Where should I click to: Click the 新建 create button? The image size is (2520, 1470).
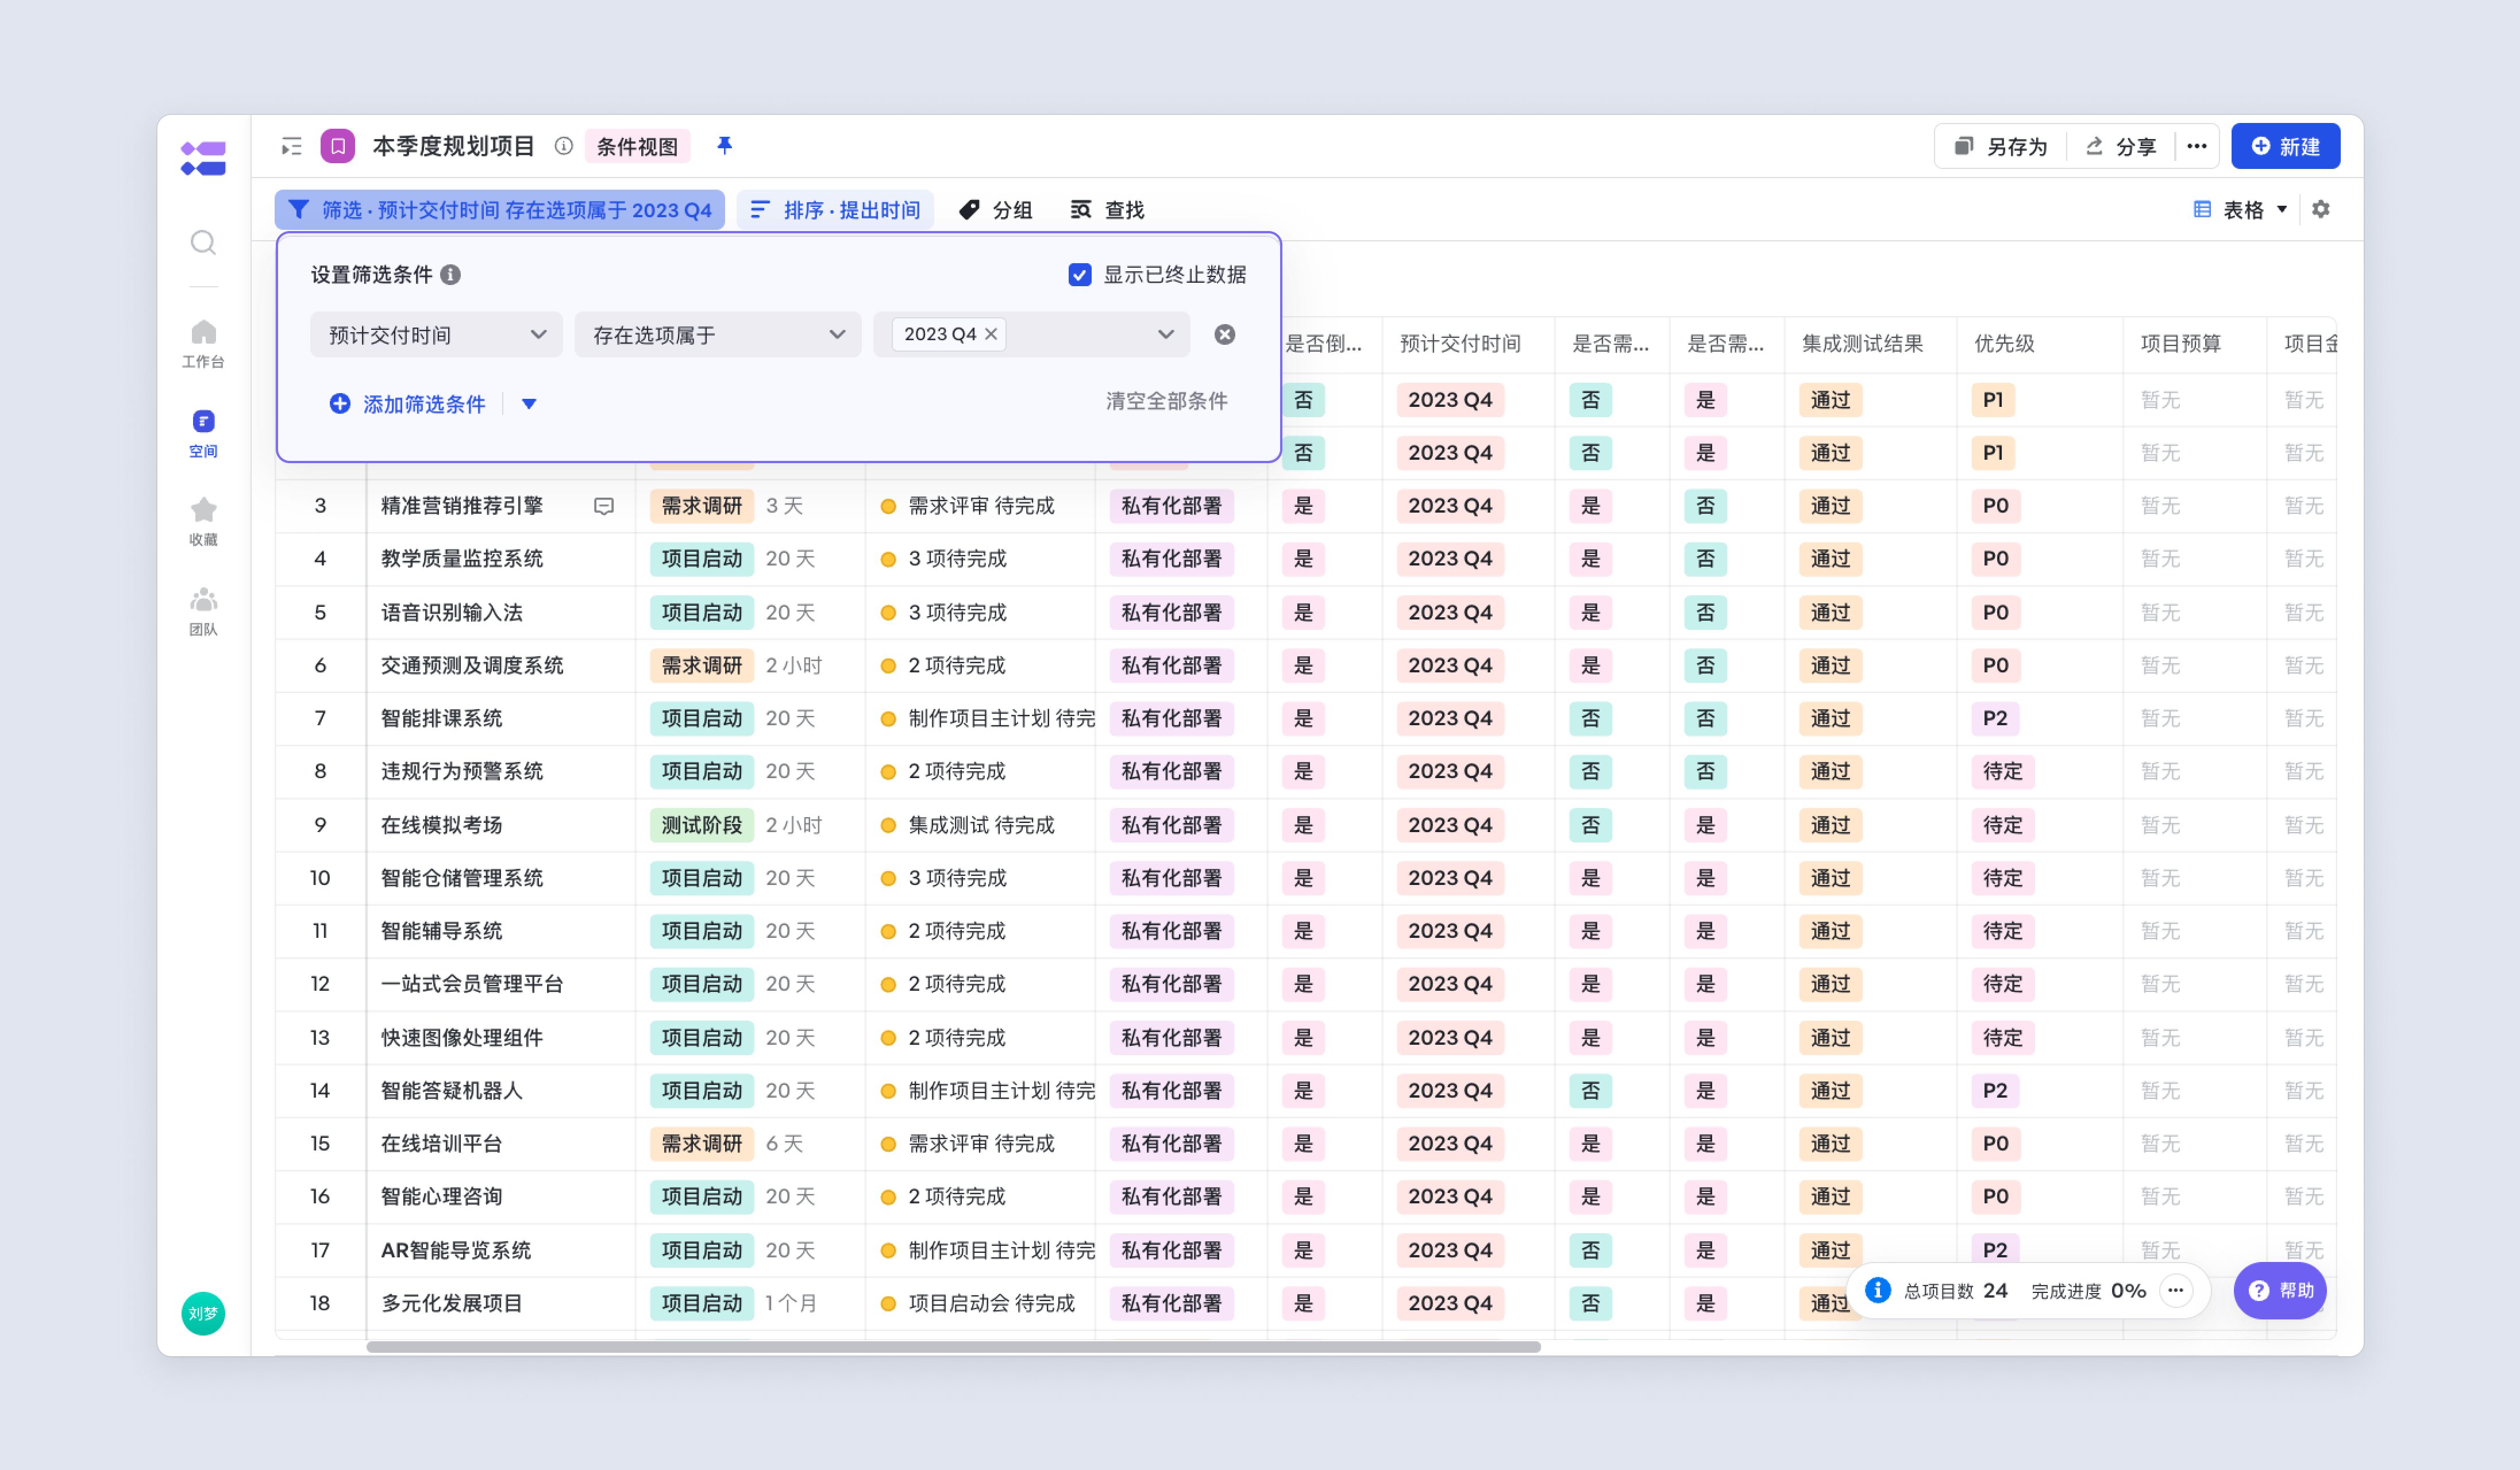2285,146
